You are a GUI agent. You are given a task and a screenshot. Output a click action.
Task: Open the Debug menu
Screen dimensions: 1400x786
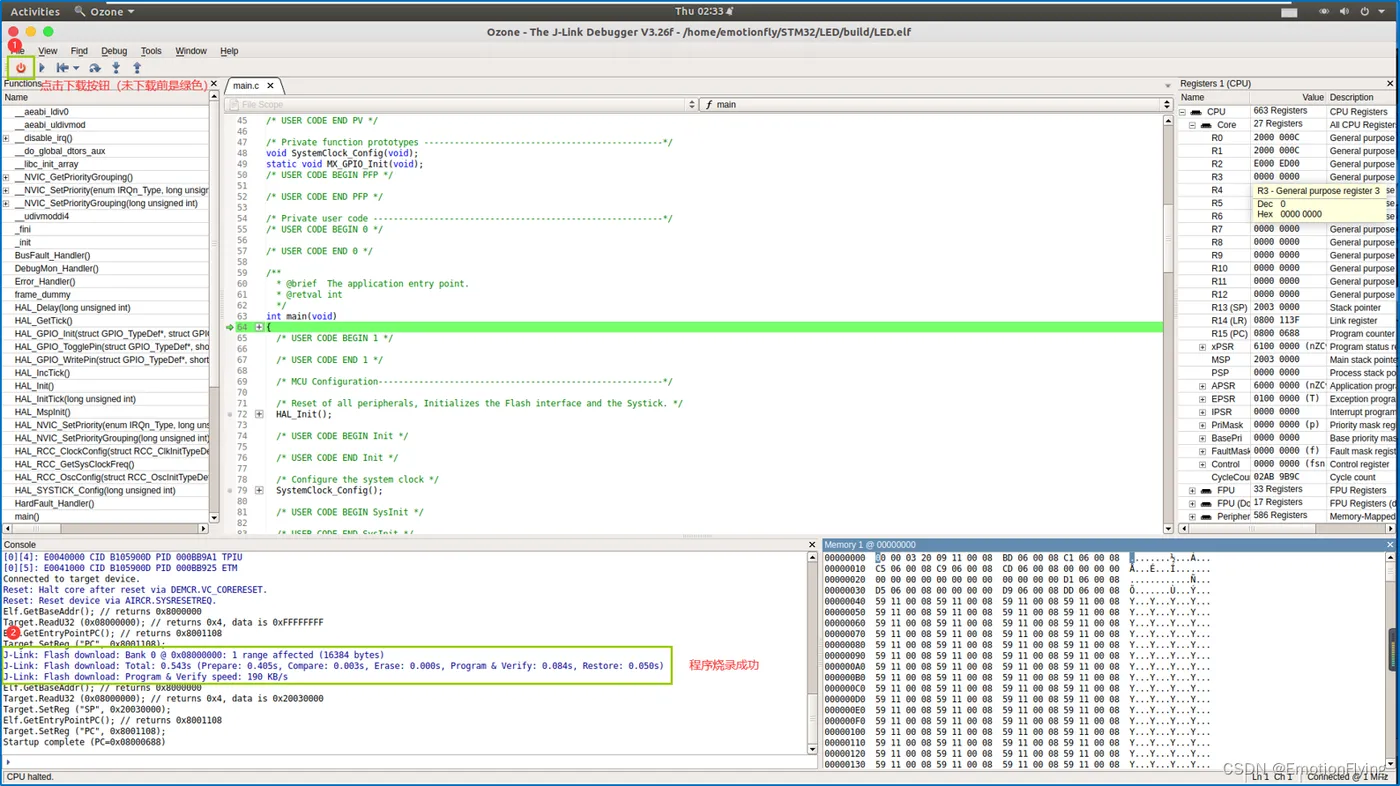pyautogui.click(x=114, y=51)
